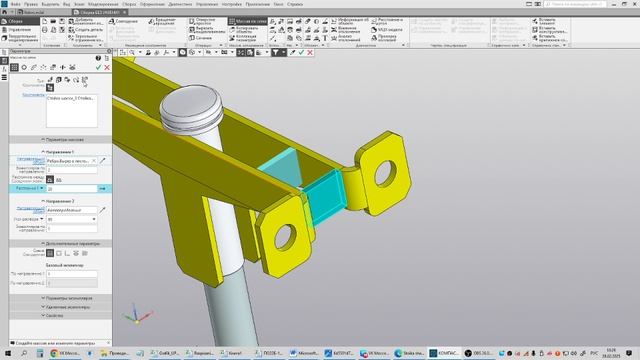The width and height of the screenshot is (640, 360).
Task: Select the grid array type icon in the panel toolbar
Action: coord(14,67)
